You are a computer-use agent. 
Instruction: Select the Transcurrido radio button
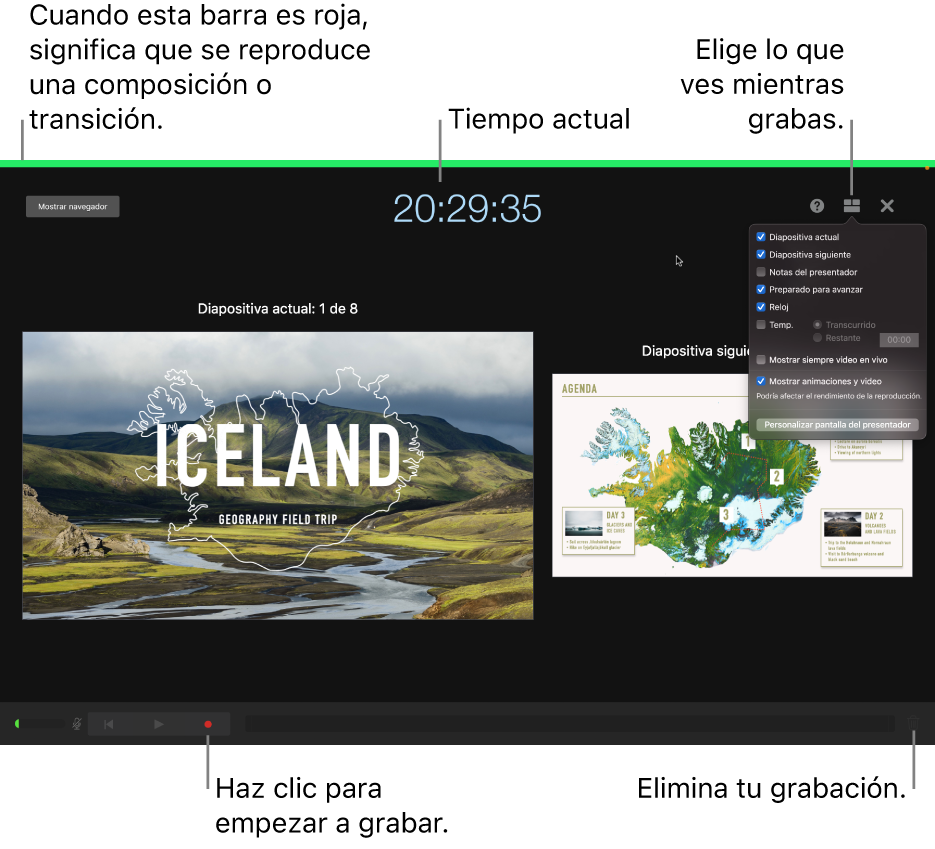(x=818, y=323)
